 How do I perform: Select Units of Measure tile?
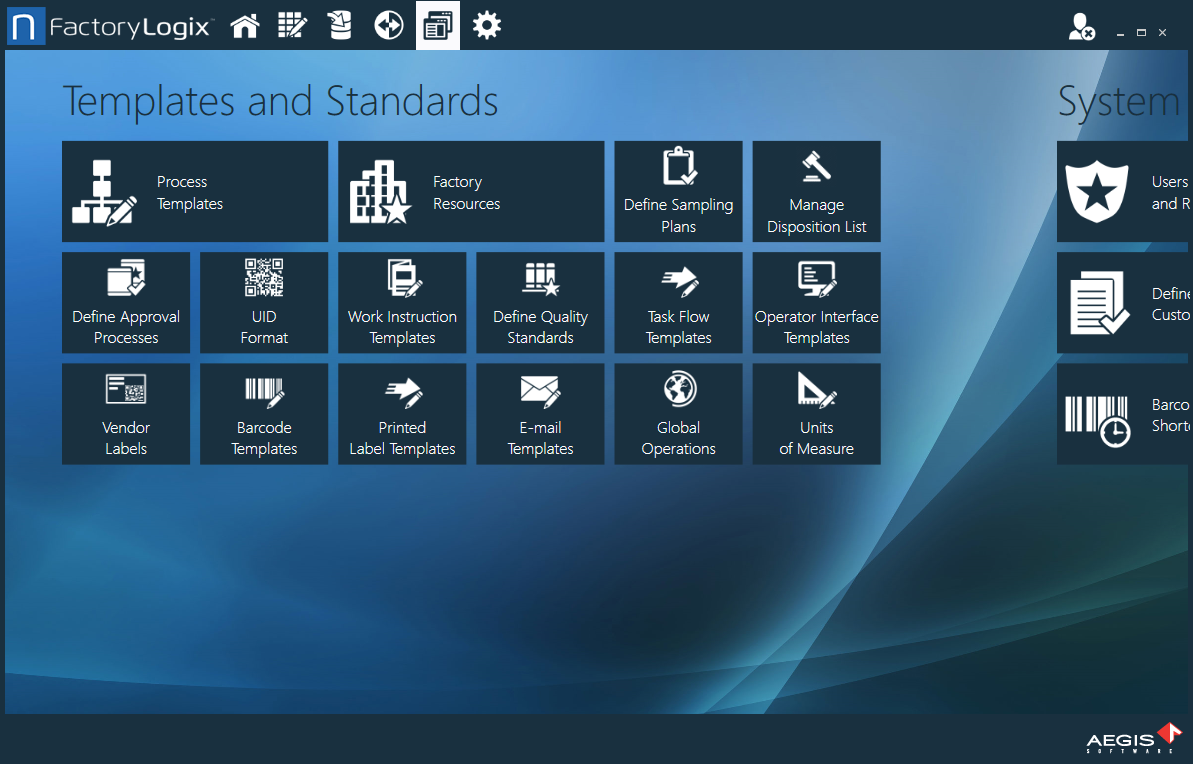pos(816,414)
